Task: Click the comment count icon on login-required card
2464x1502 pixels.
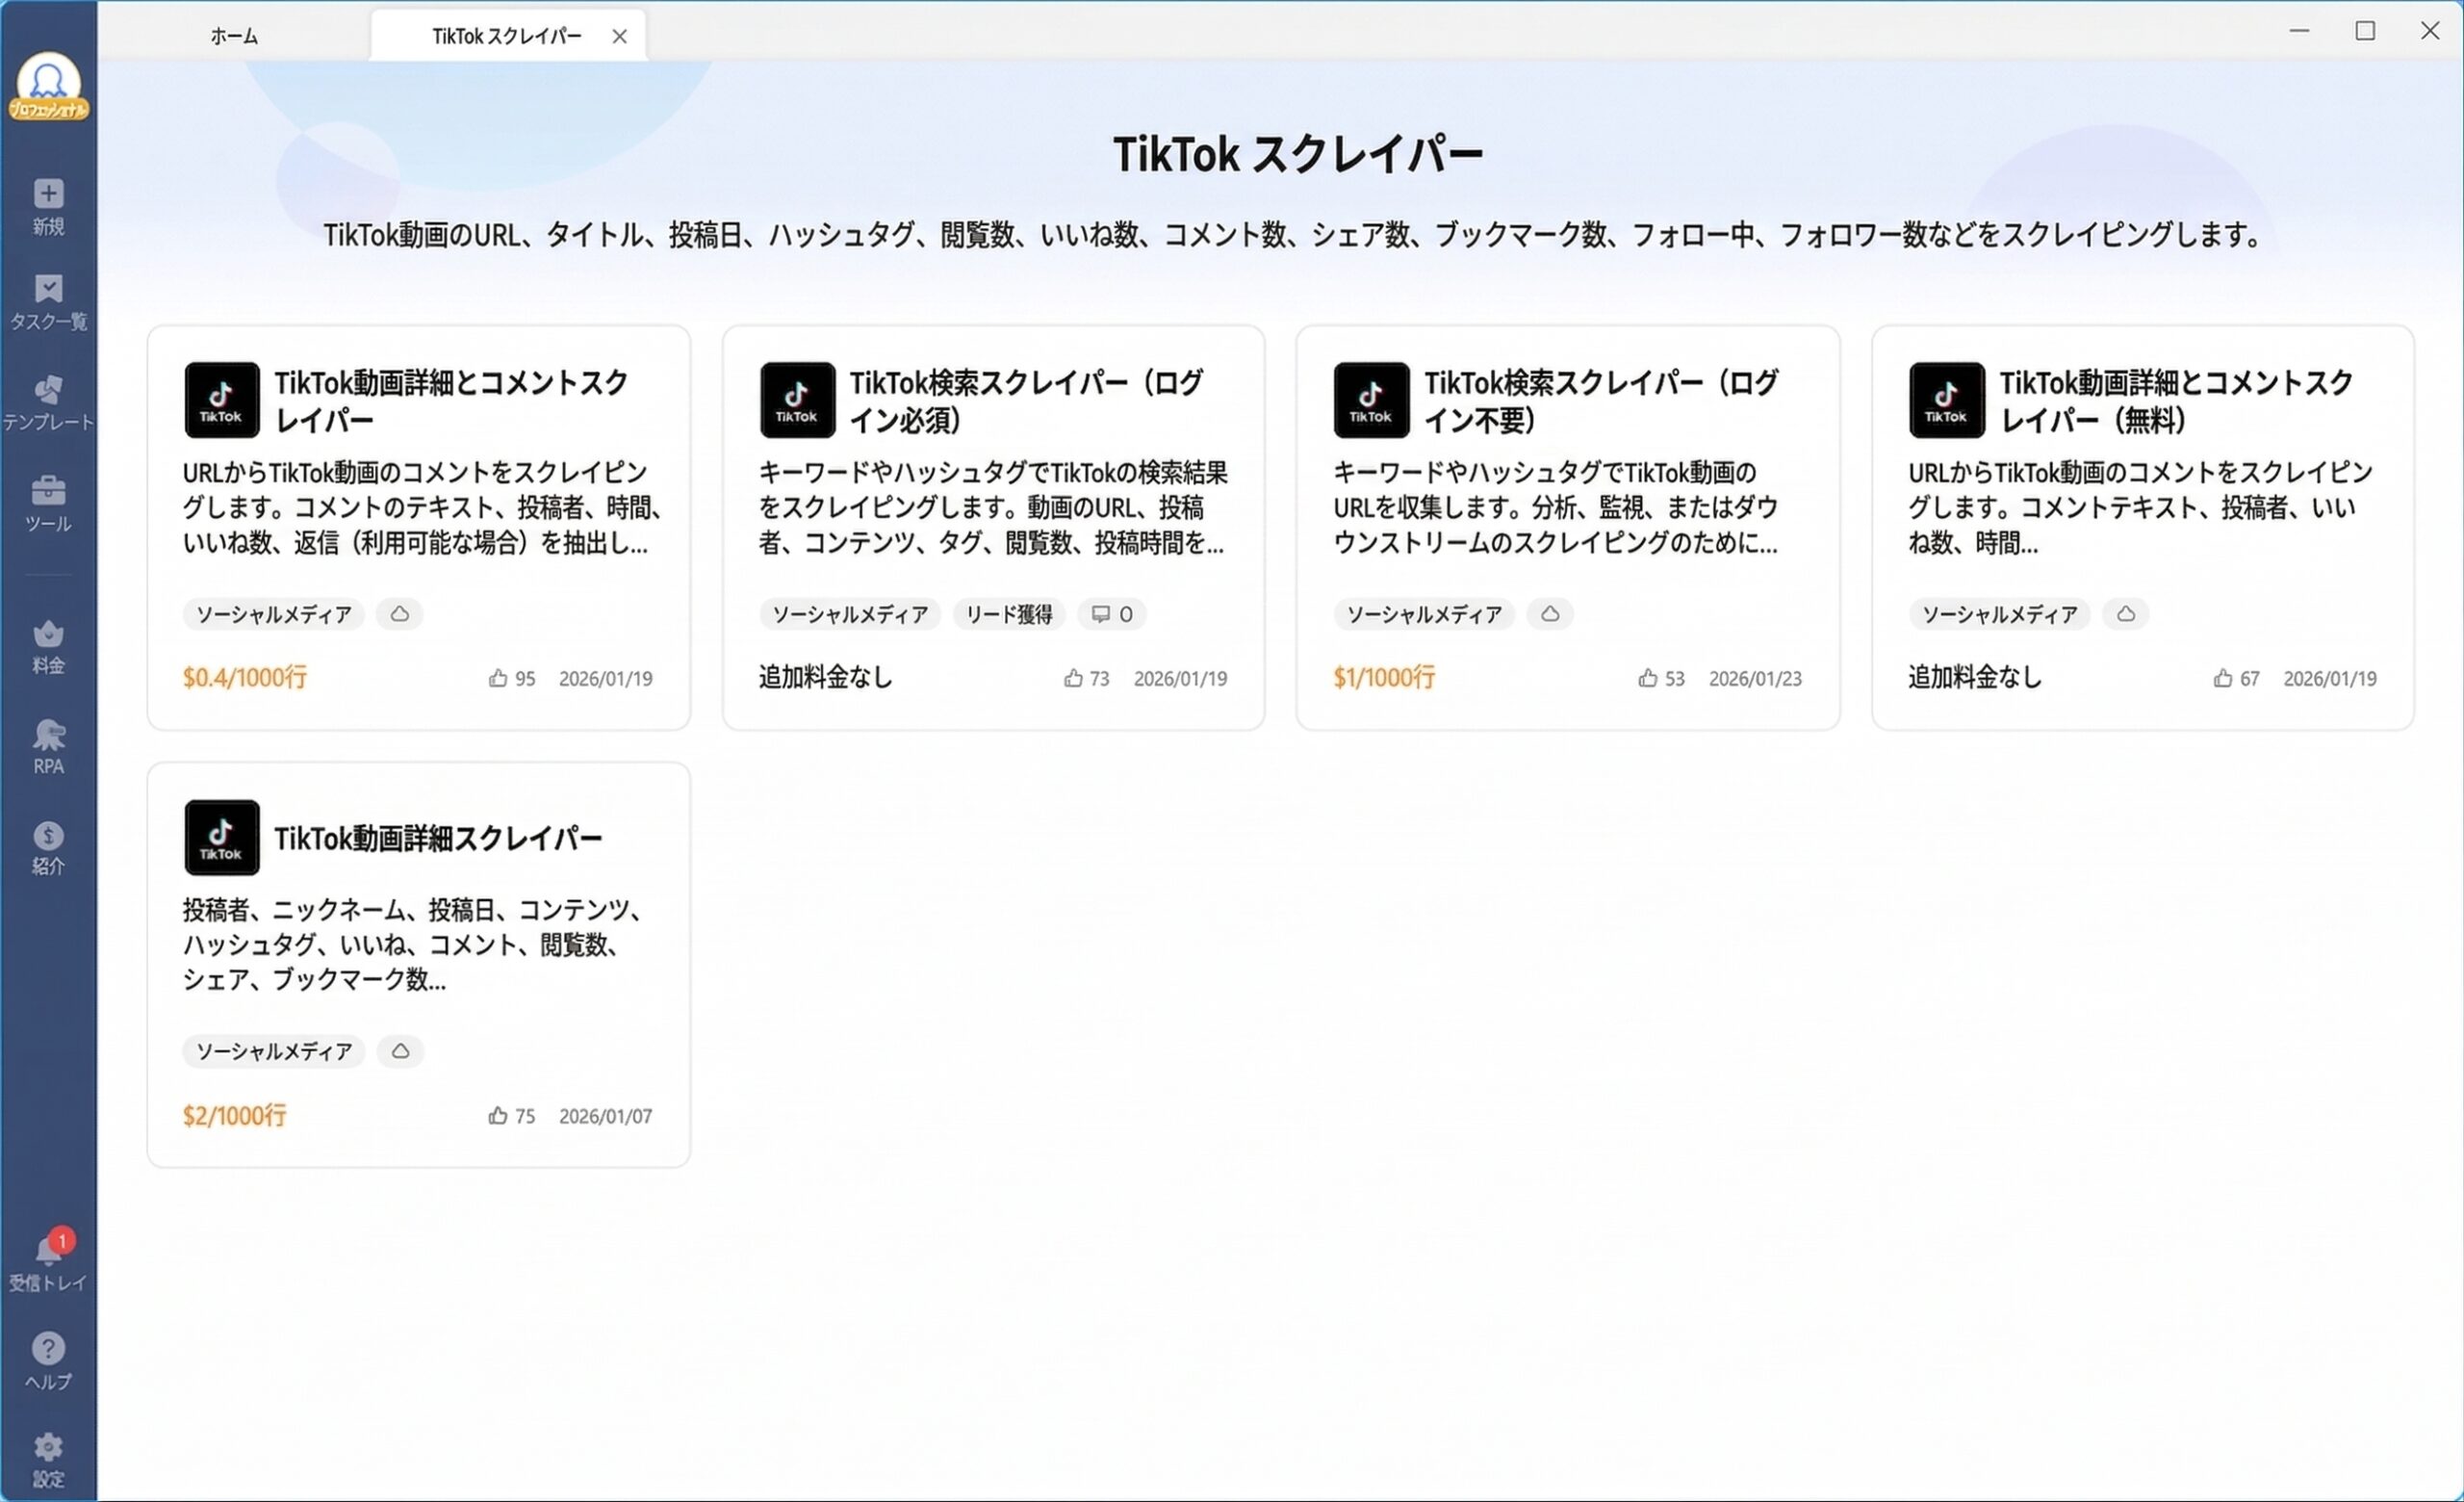Action: [1111, 614]
